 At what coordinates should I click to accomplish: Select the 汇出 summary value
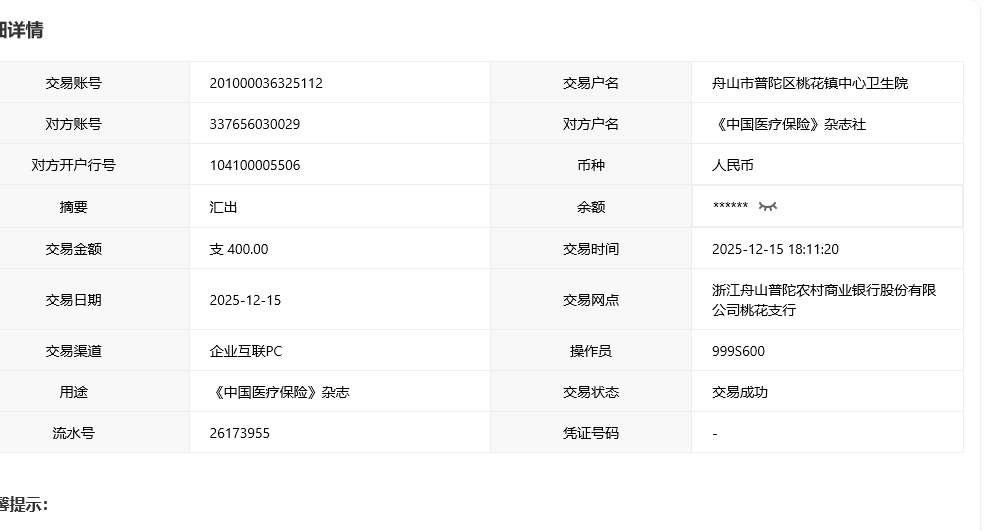(x=223, y=207)
